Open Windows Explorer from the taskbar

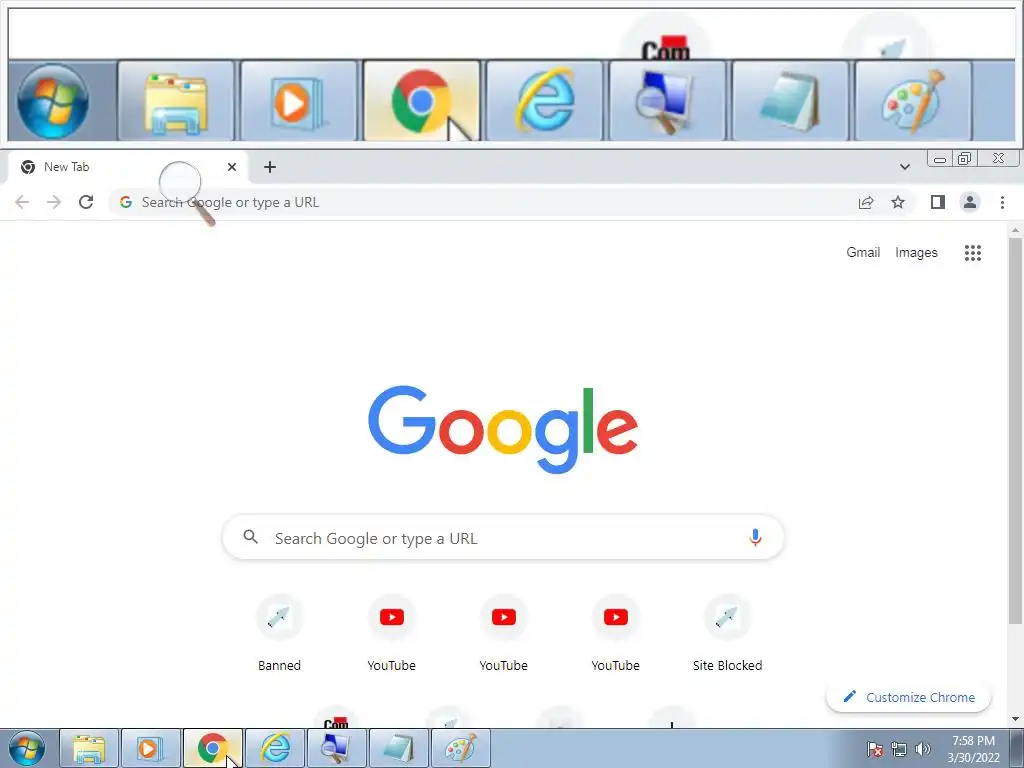[x=89, y=748]
